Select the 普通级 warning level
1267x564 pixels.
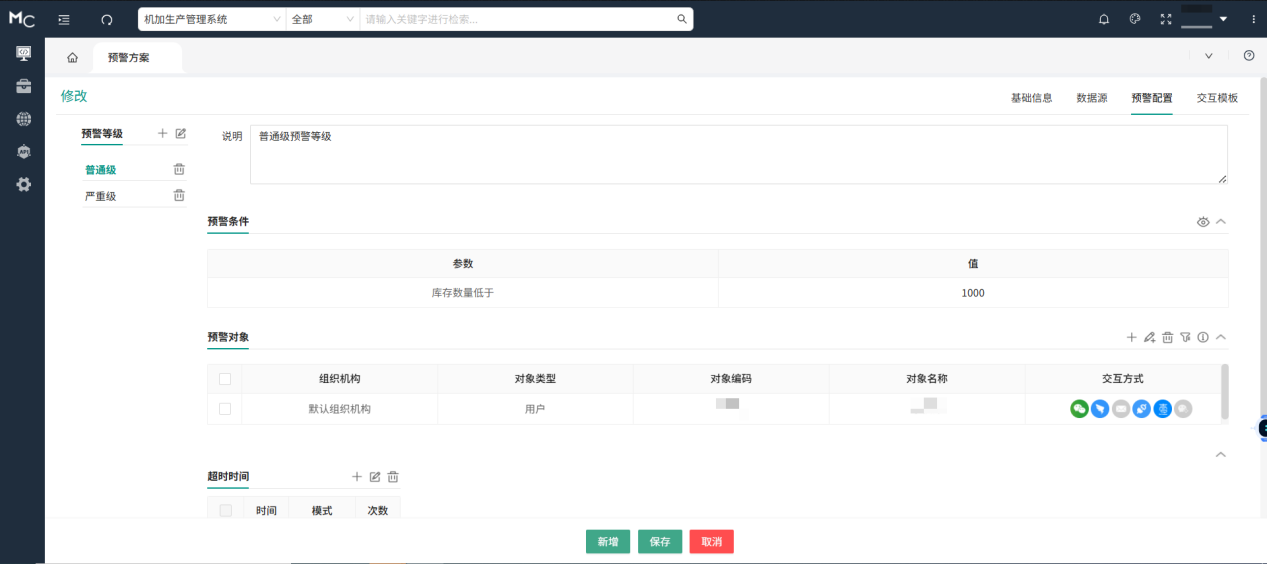(101, 170)
